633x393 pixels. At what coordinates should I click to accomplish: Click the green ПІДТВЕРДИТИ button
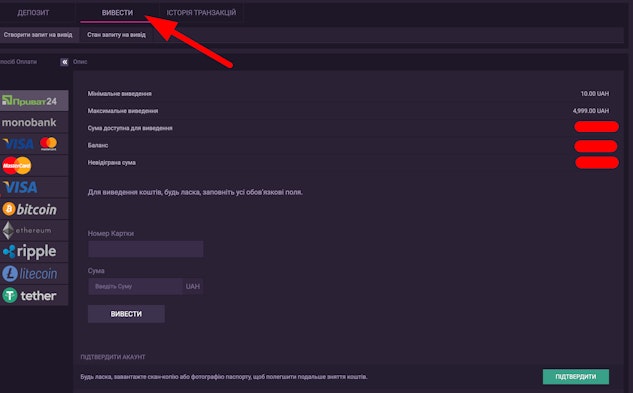click(x=576, y=376)
